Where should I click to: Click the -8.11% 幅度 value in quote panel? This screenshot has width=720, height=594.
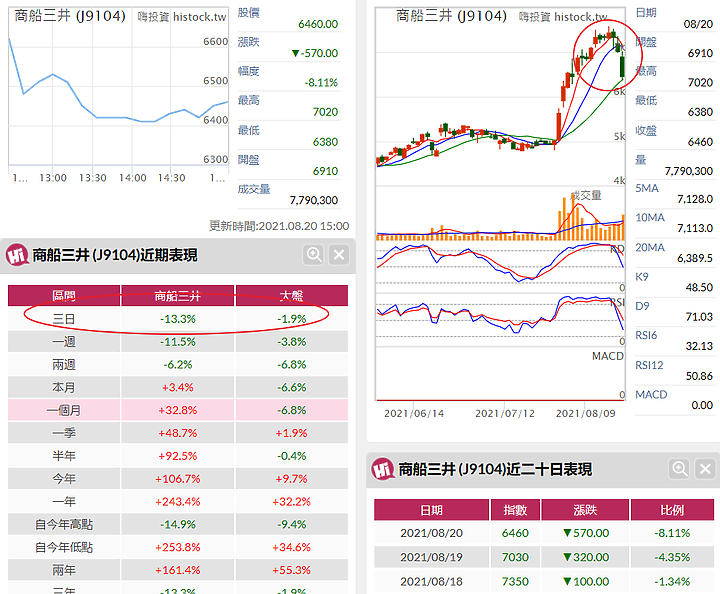[x=321, y=83]
